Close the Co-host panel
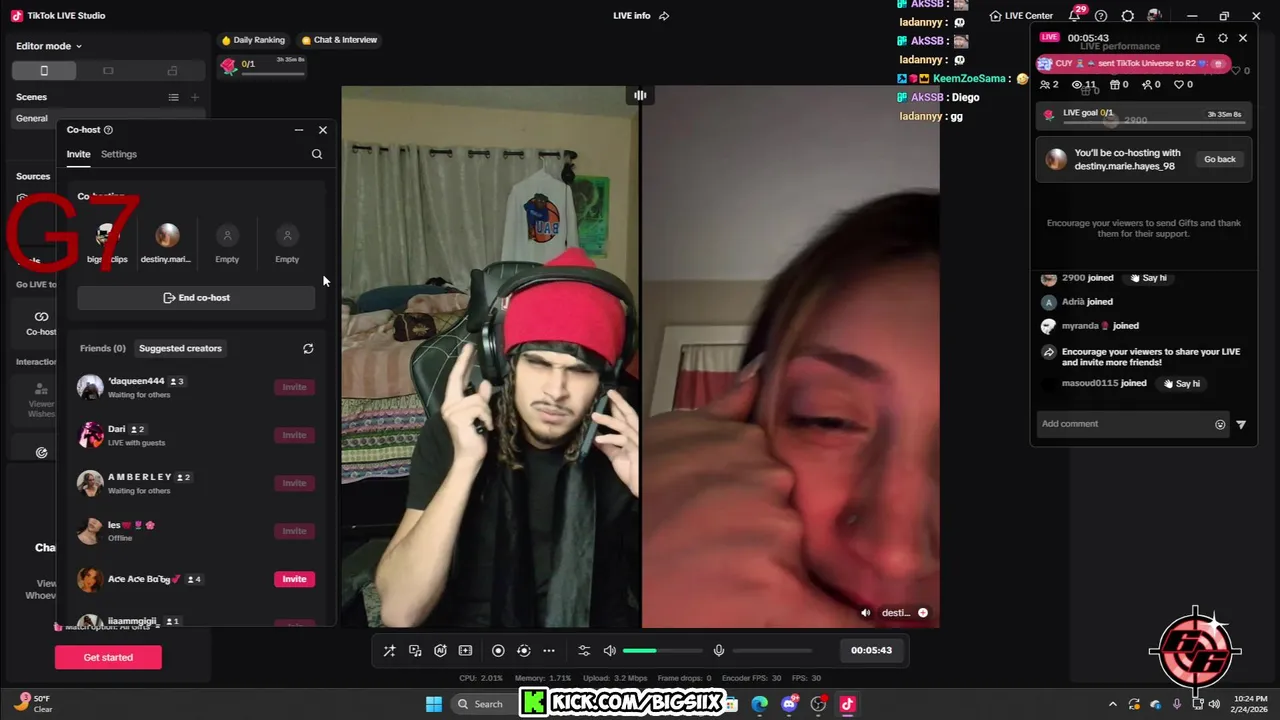Image resolution: width=1280 pixels, height=720 pixels. point(322,130)
